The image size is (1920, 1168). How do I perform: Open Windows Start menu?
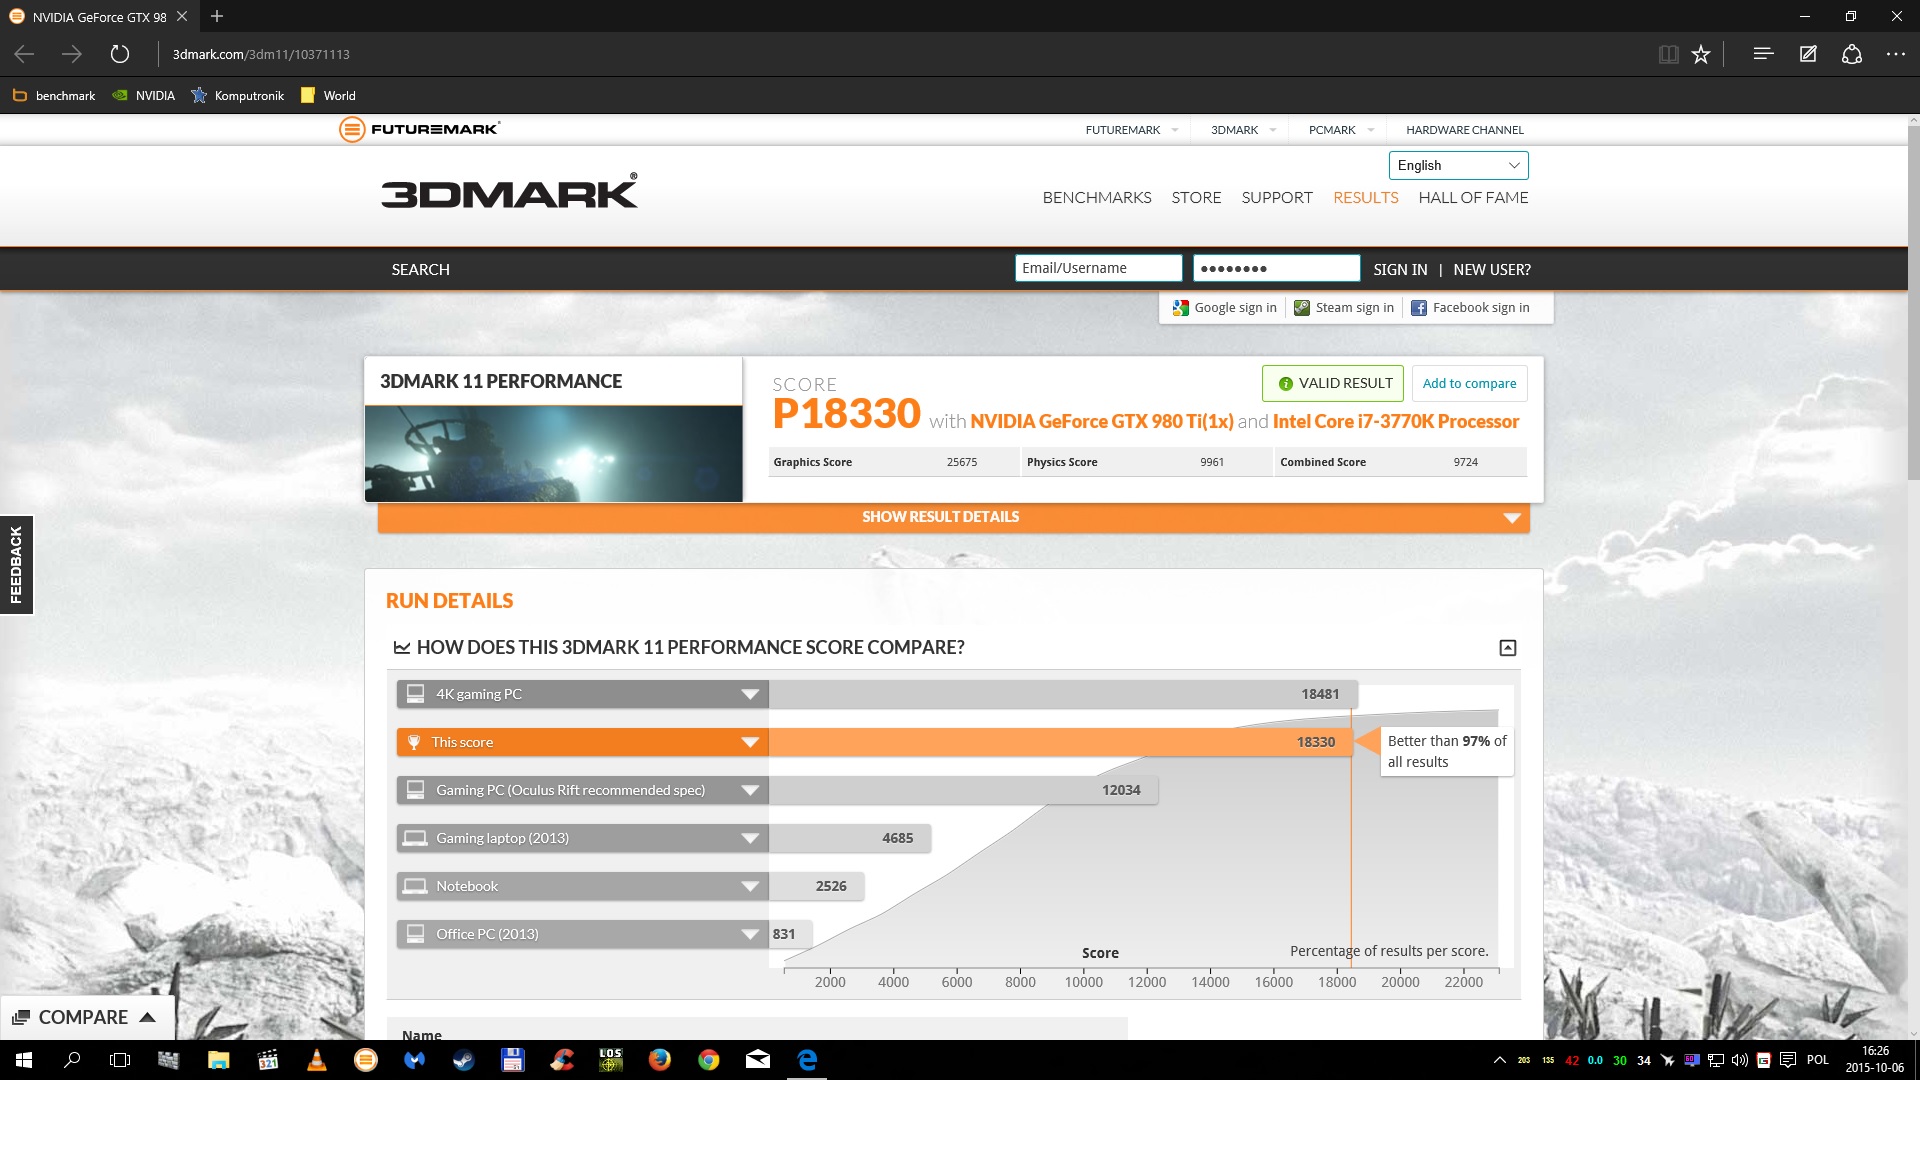[x=24, y=1060]
